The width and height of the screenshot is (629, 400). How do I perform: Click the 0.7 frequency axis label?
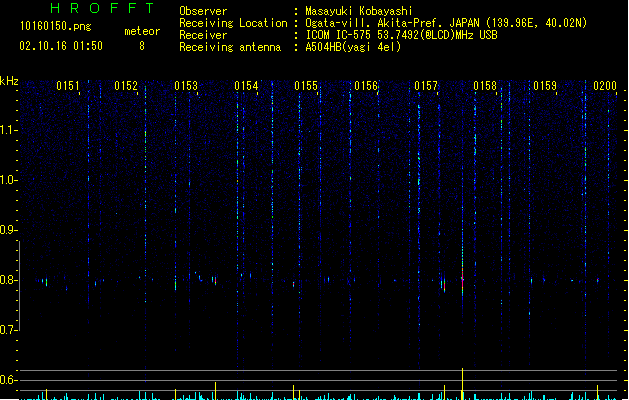tap(8, 330)
